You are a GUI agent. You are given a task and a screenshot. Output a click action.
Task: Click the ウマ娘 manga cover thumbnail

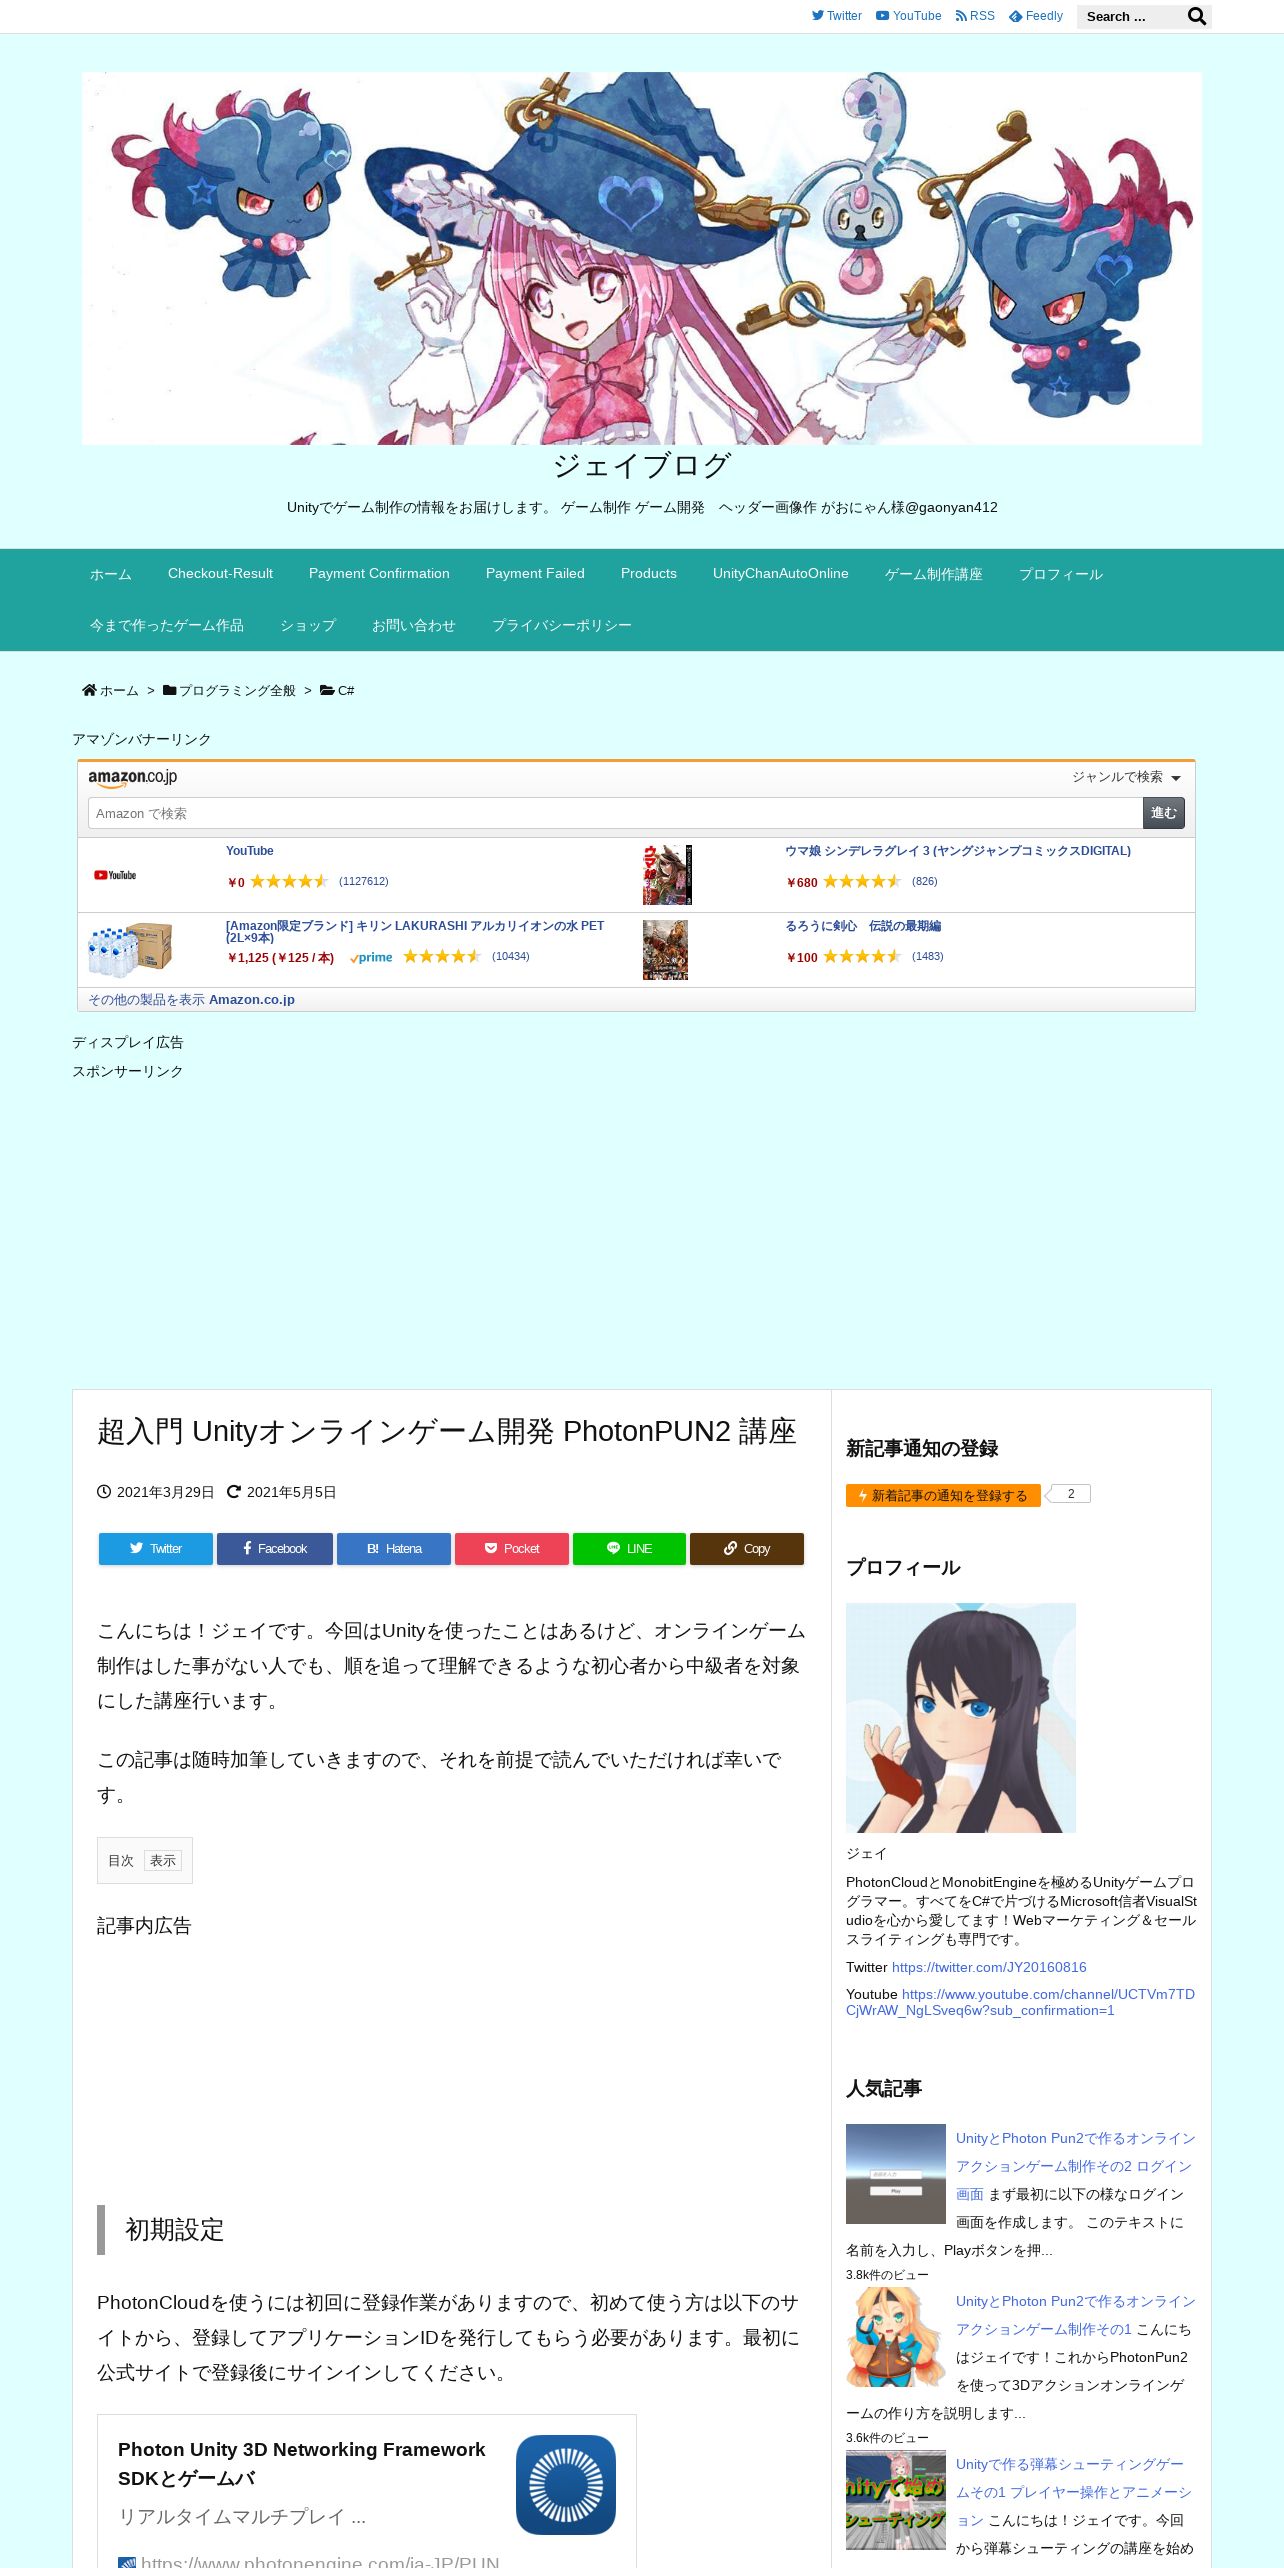[x=667, y=875]
